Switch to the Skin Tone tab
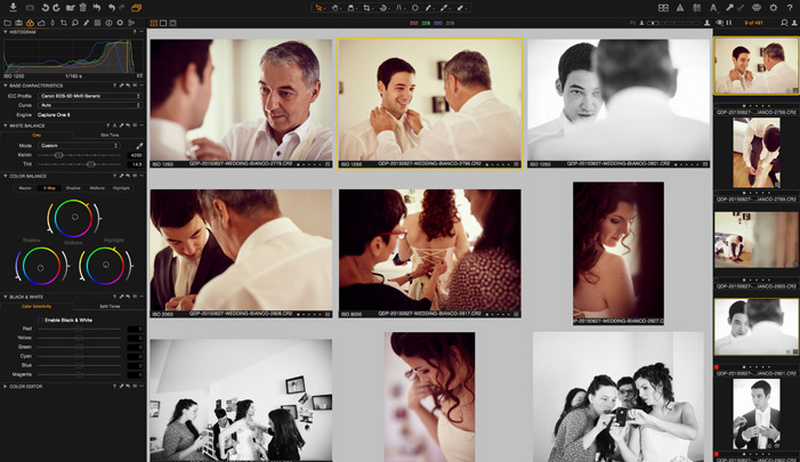 tap(109, 135)
